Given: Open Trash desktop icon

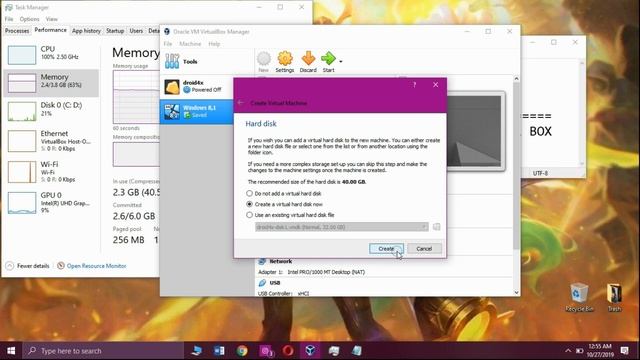Looking at the screenshot, I should coord(614,297).
